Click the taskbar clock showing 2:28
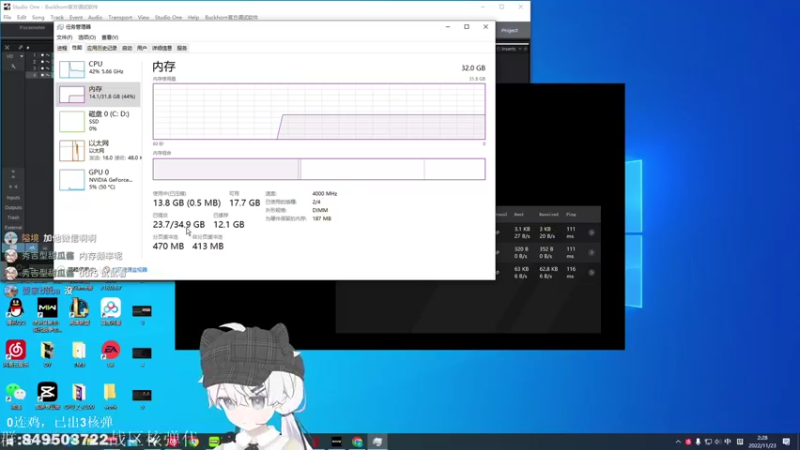 pos(762,442)
